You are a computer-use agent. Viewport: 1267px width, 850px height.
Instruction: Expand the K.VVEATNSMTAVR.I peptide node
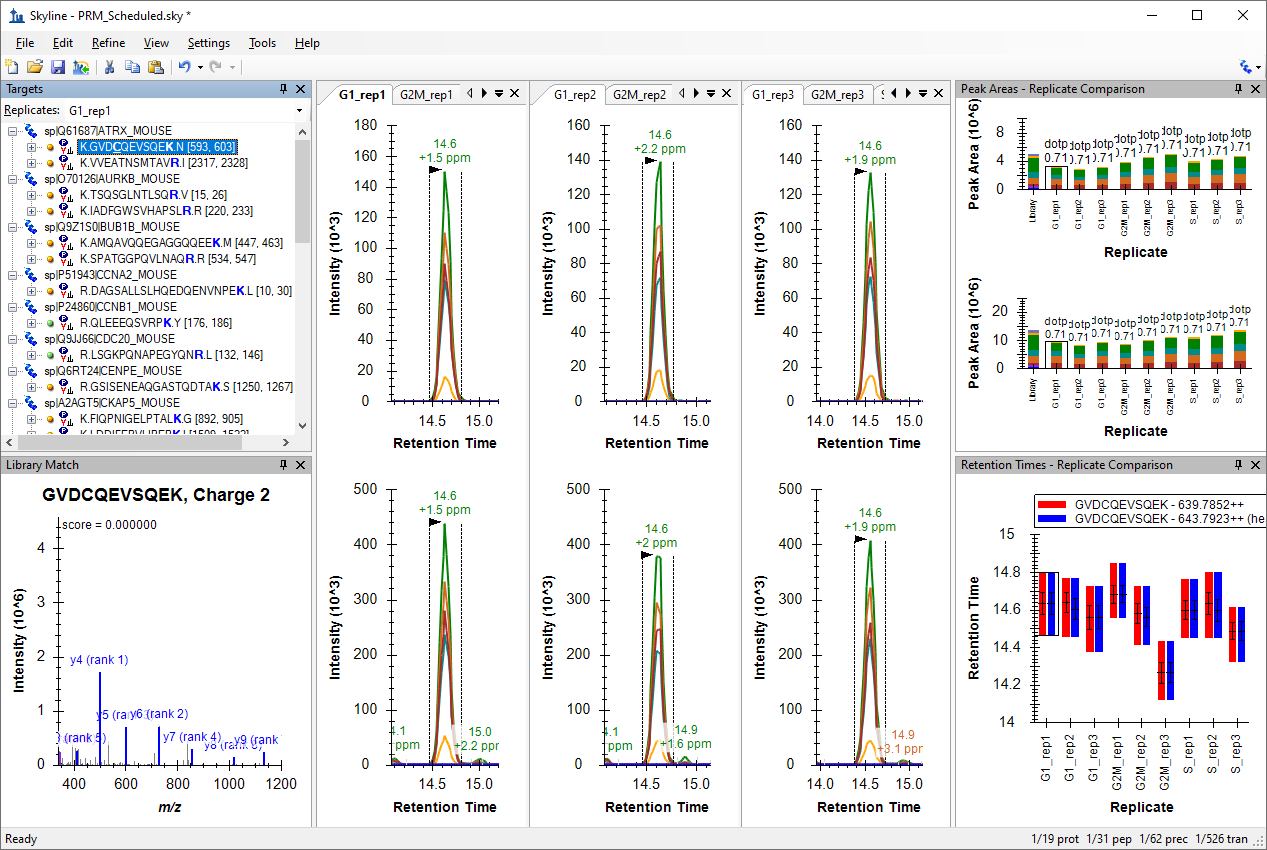pyautogui.click(x=31, y=163)
